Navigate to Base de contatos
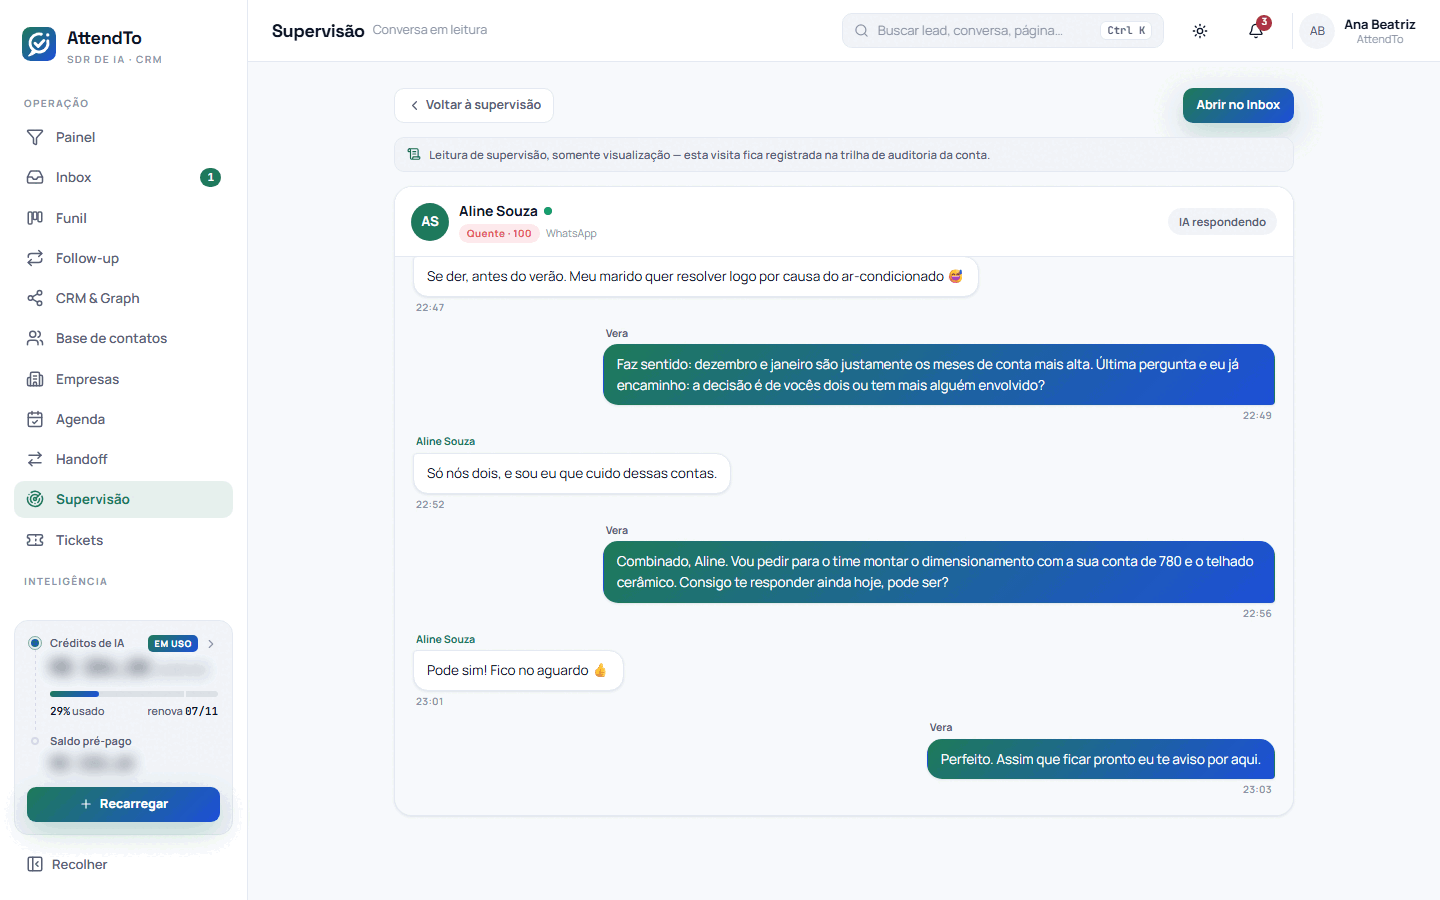This screenshot has height=900, width=1440. 124,338
